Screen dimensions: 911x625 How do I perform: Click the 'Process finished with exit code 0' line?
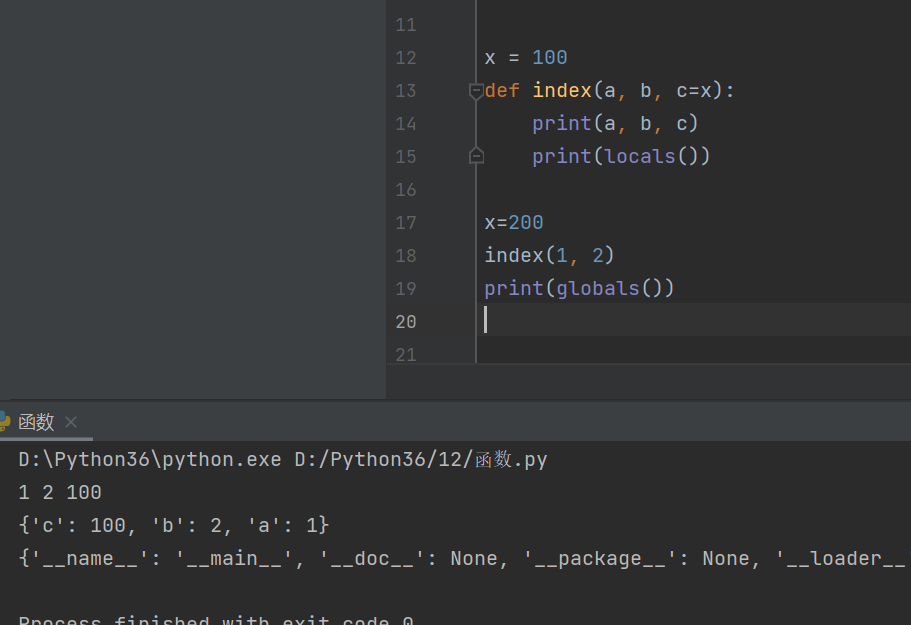point(216,619)
